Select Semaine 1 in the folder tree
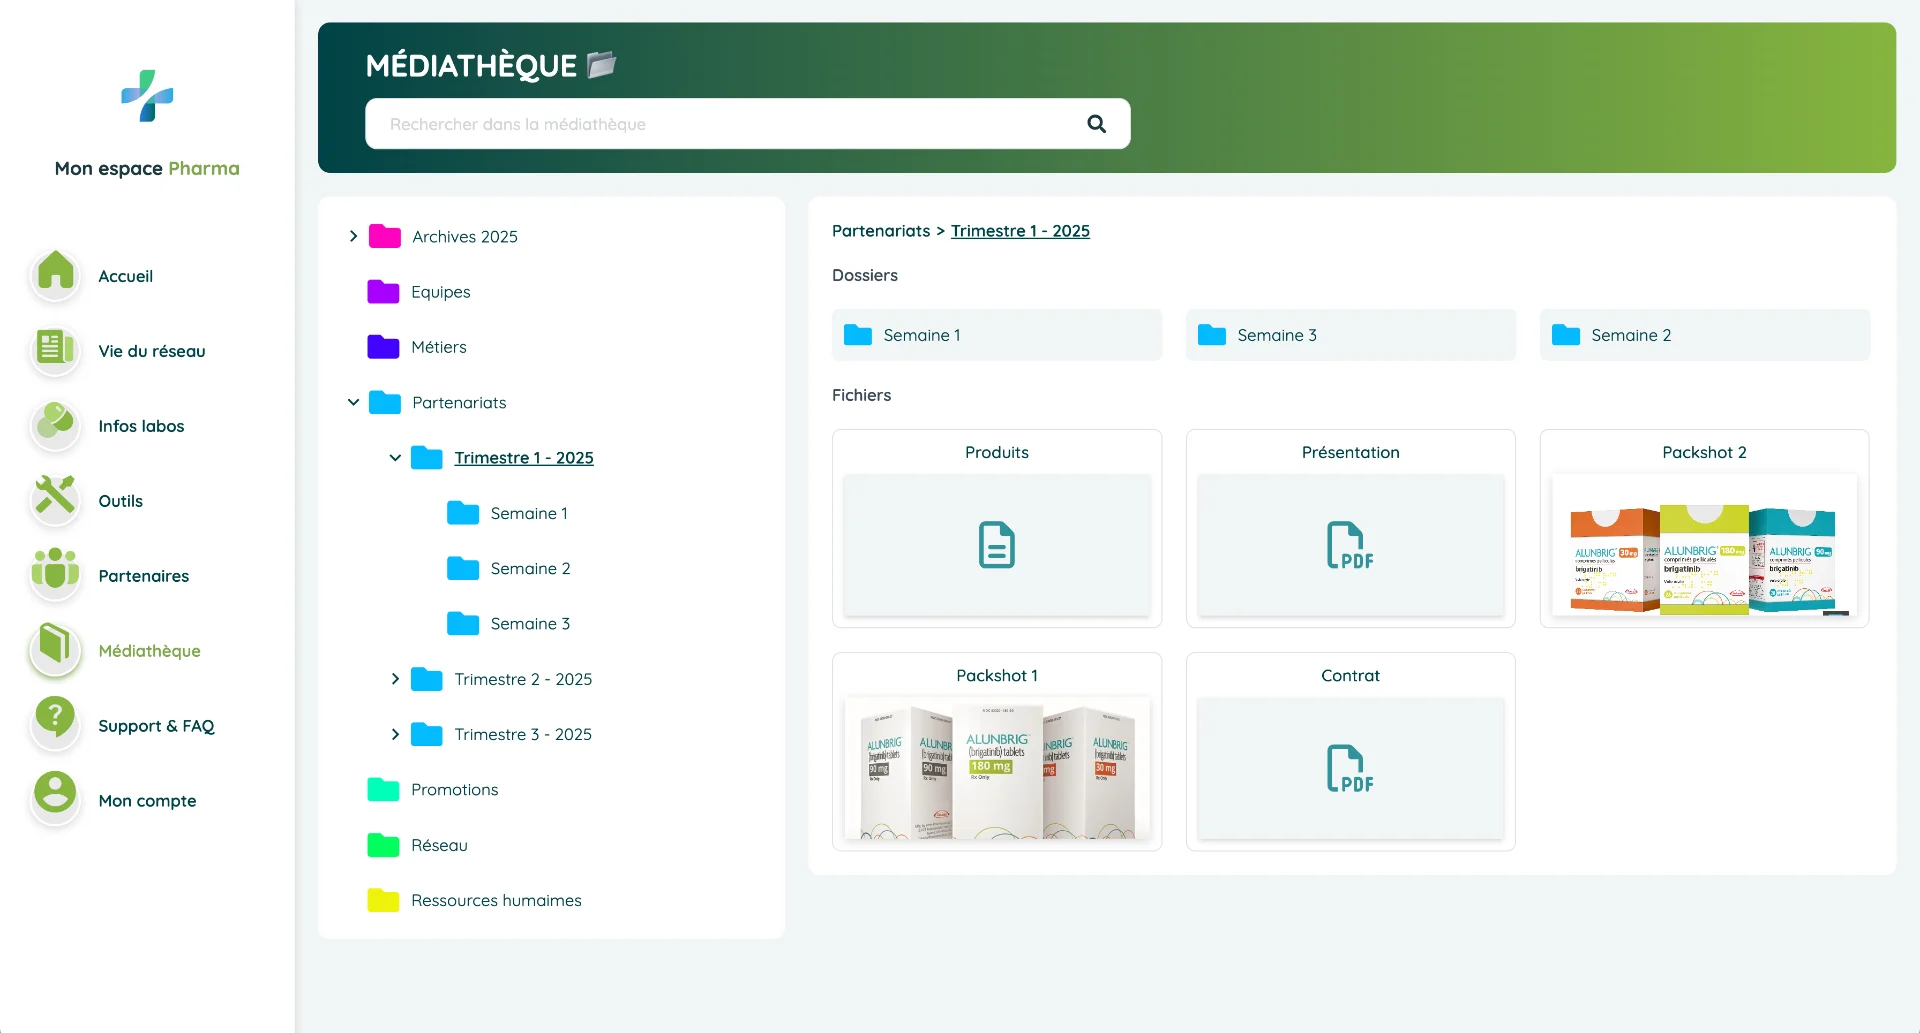 [529, 513]
